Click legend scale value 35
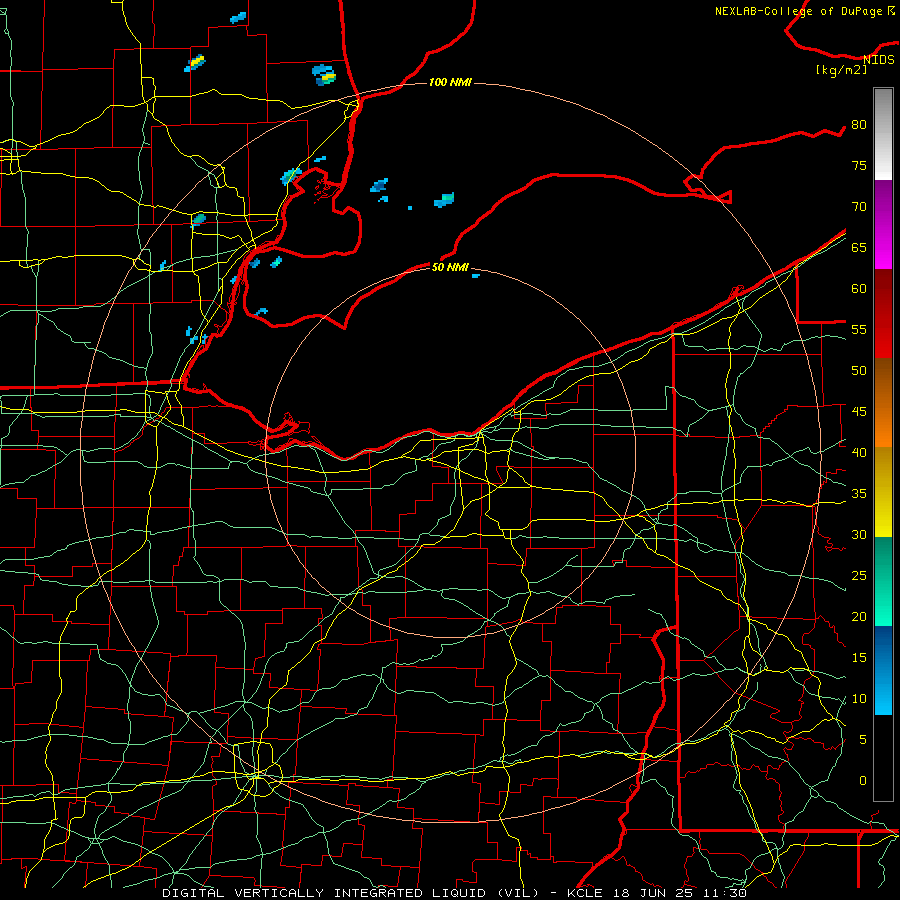 click(x=859, y=494)
